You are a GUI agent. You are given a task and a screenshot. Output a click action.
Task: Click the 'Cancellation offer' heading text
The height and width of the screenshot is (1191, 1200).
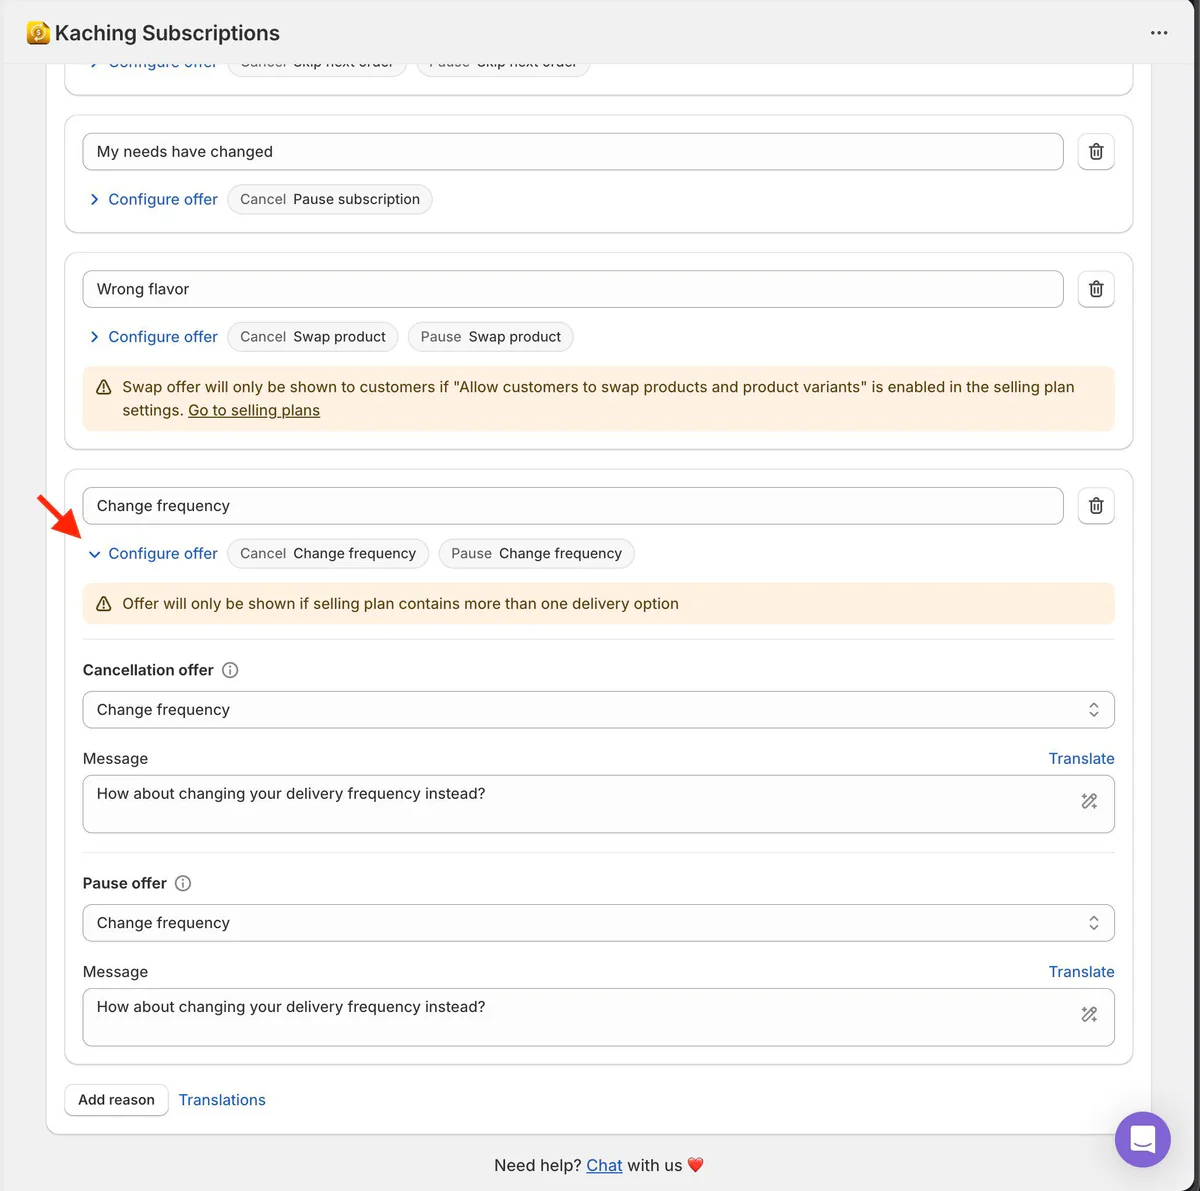point(148,670)
